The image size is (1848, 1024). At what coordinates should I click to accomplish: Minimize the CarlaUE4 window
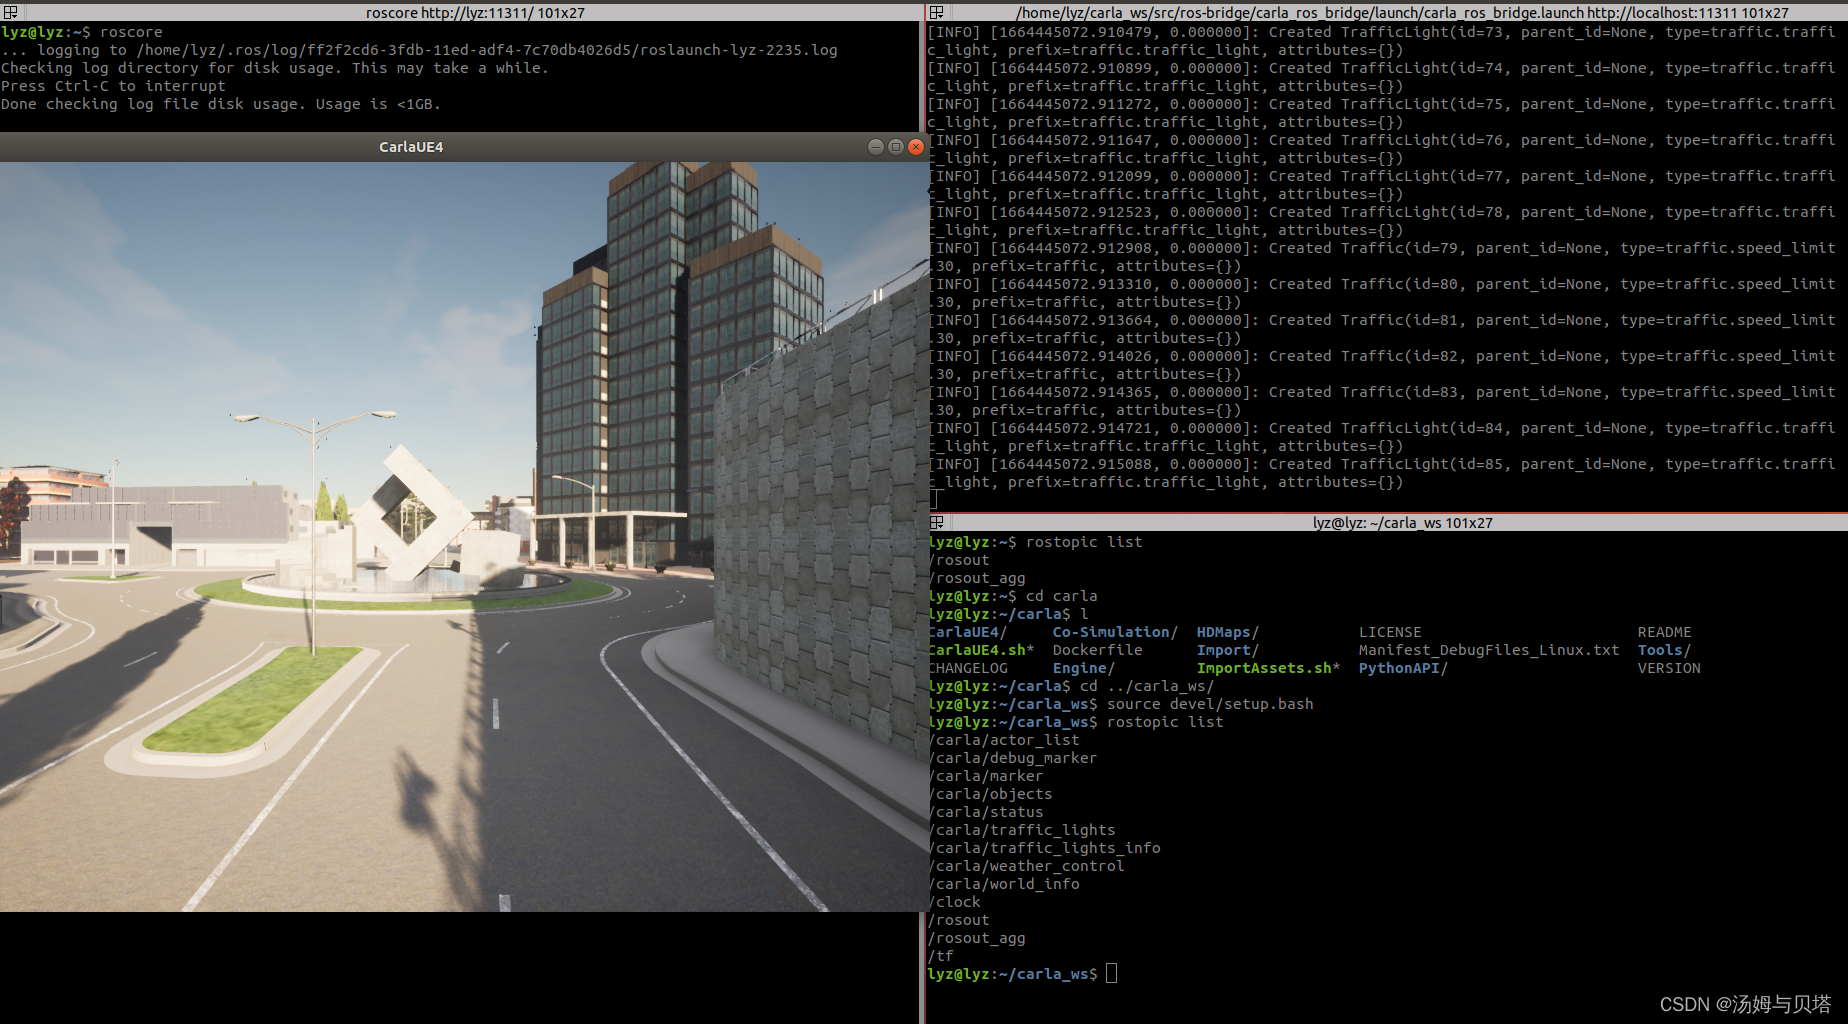coord(876,147)
